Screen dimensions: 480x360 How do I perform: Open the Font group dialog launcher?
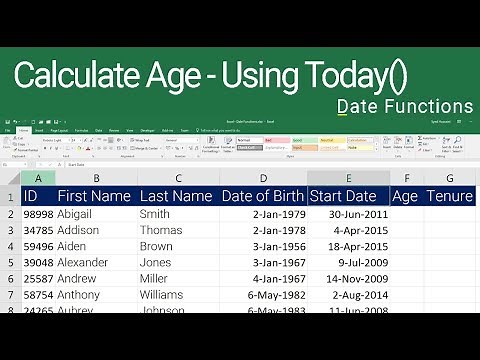93,156
